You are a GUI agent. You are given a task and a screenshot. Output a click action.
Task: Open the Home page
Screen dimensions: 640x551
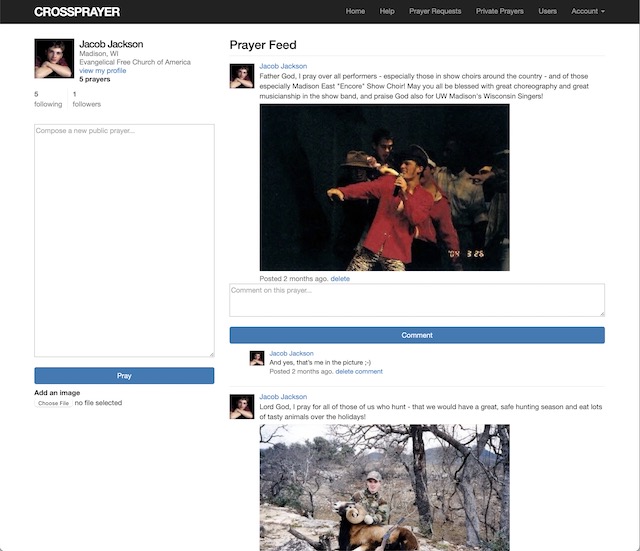coord(355,12)
